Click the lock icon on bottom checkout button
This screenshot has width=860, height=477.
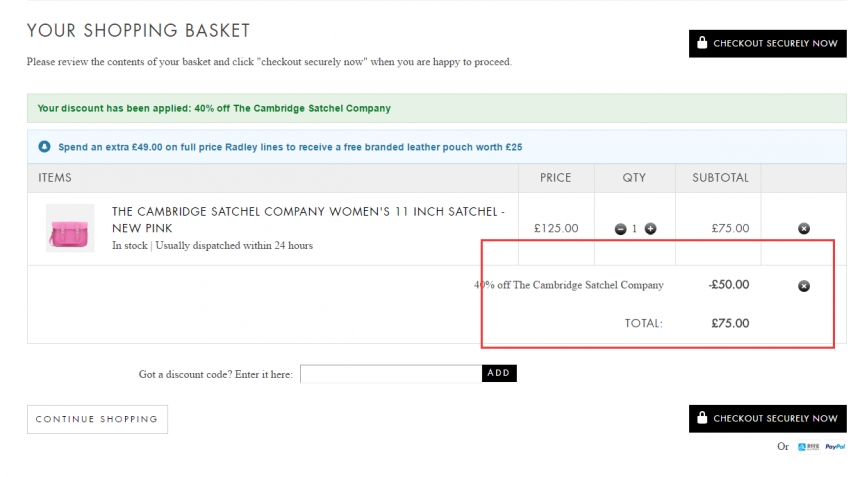[x=701, y=418]
